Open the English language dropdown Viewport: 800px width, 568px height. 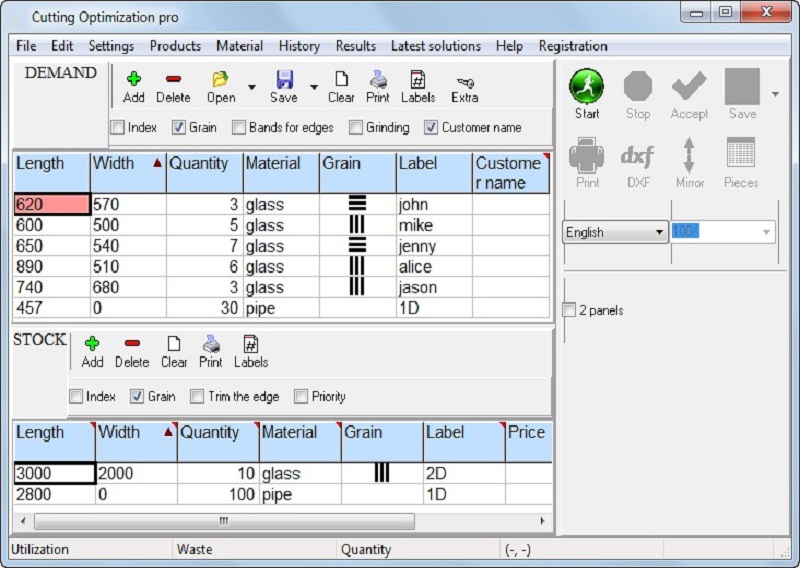click(x=615, y=232)
